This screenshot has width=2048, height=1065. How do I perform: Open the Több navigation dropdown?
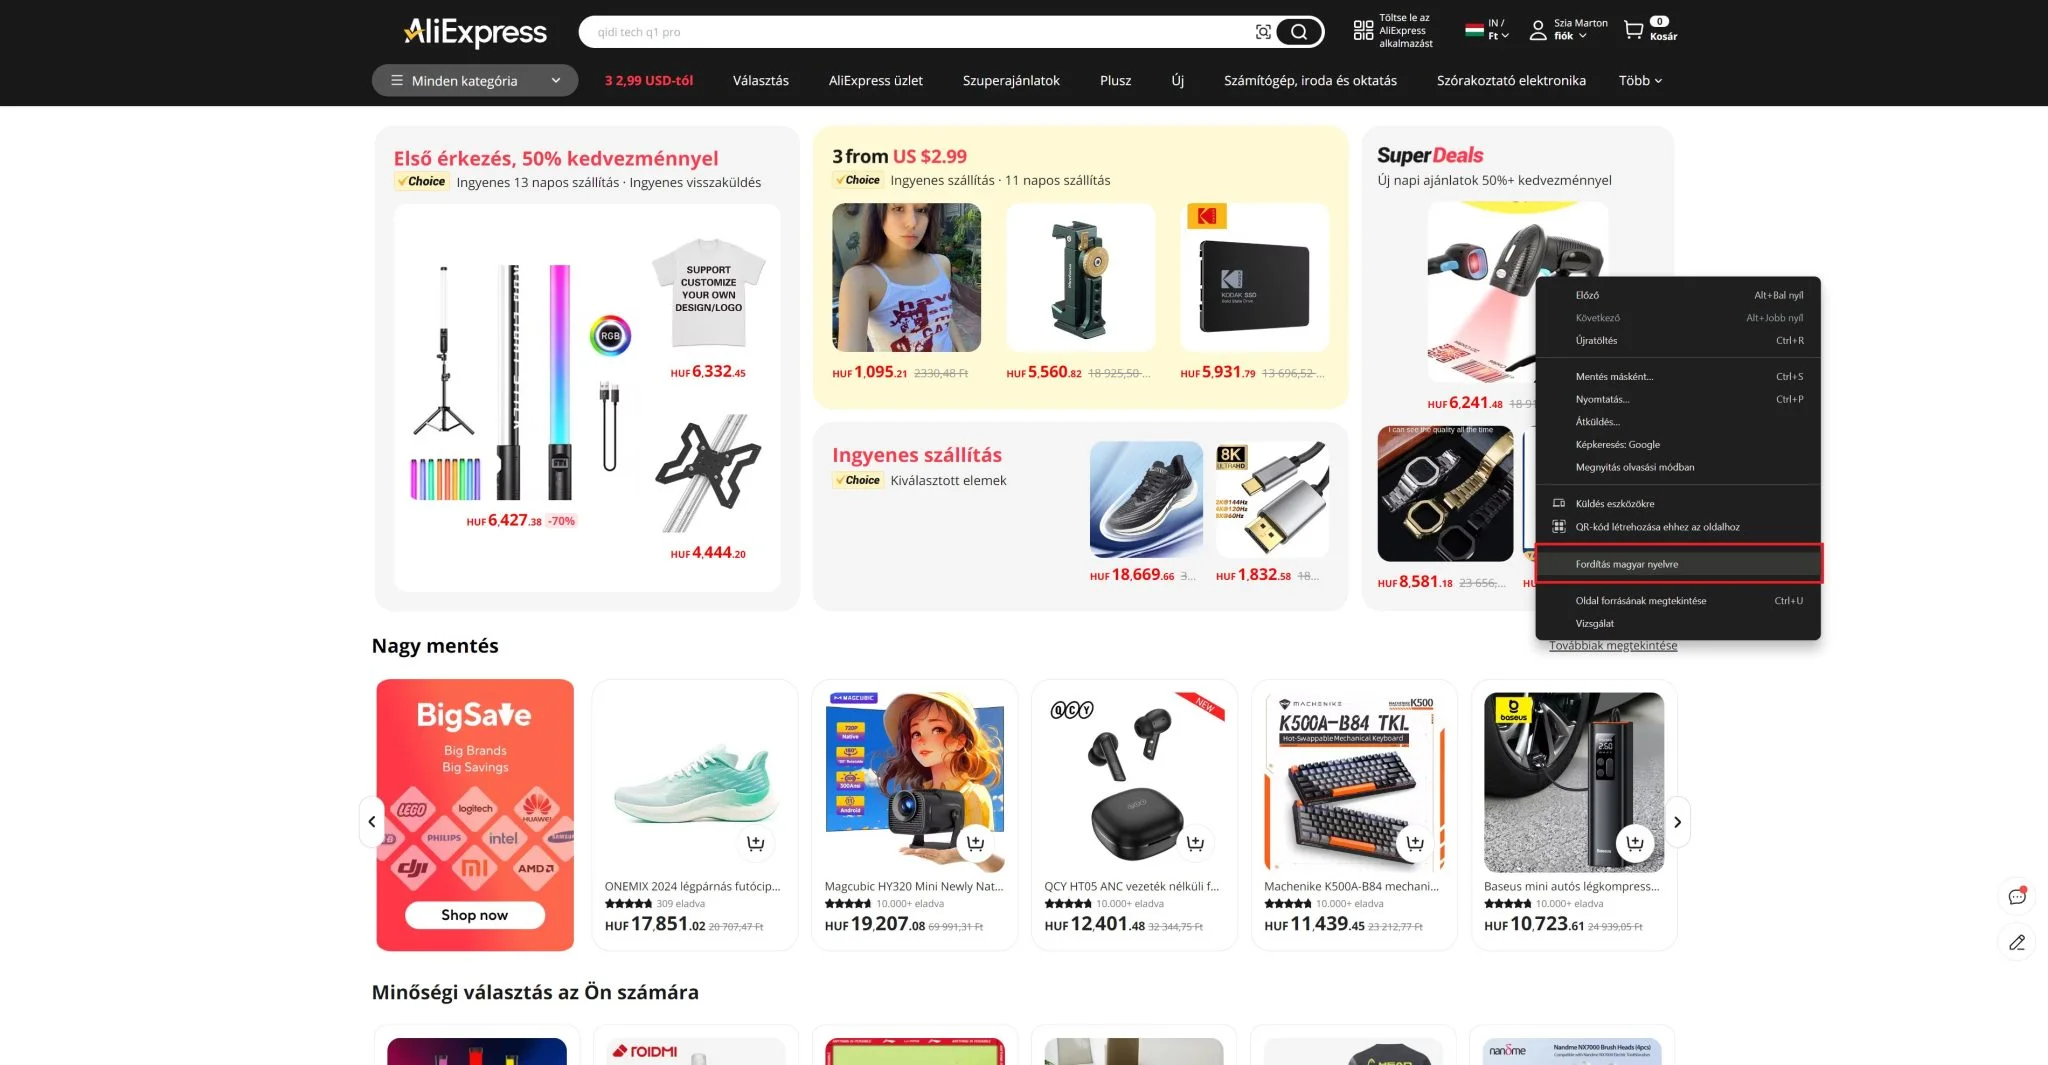tap(1640, 81)
